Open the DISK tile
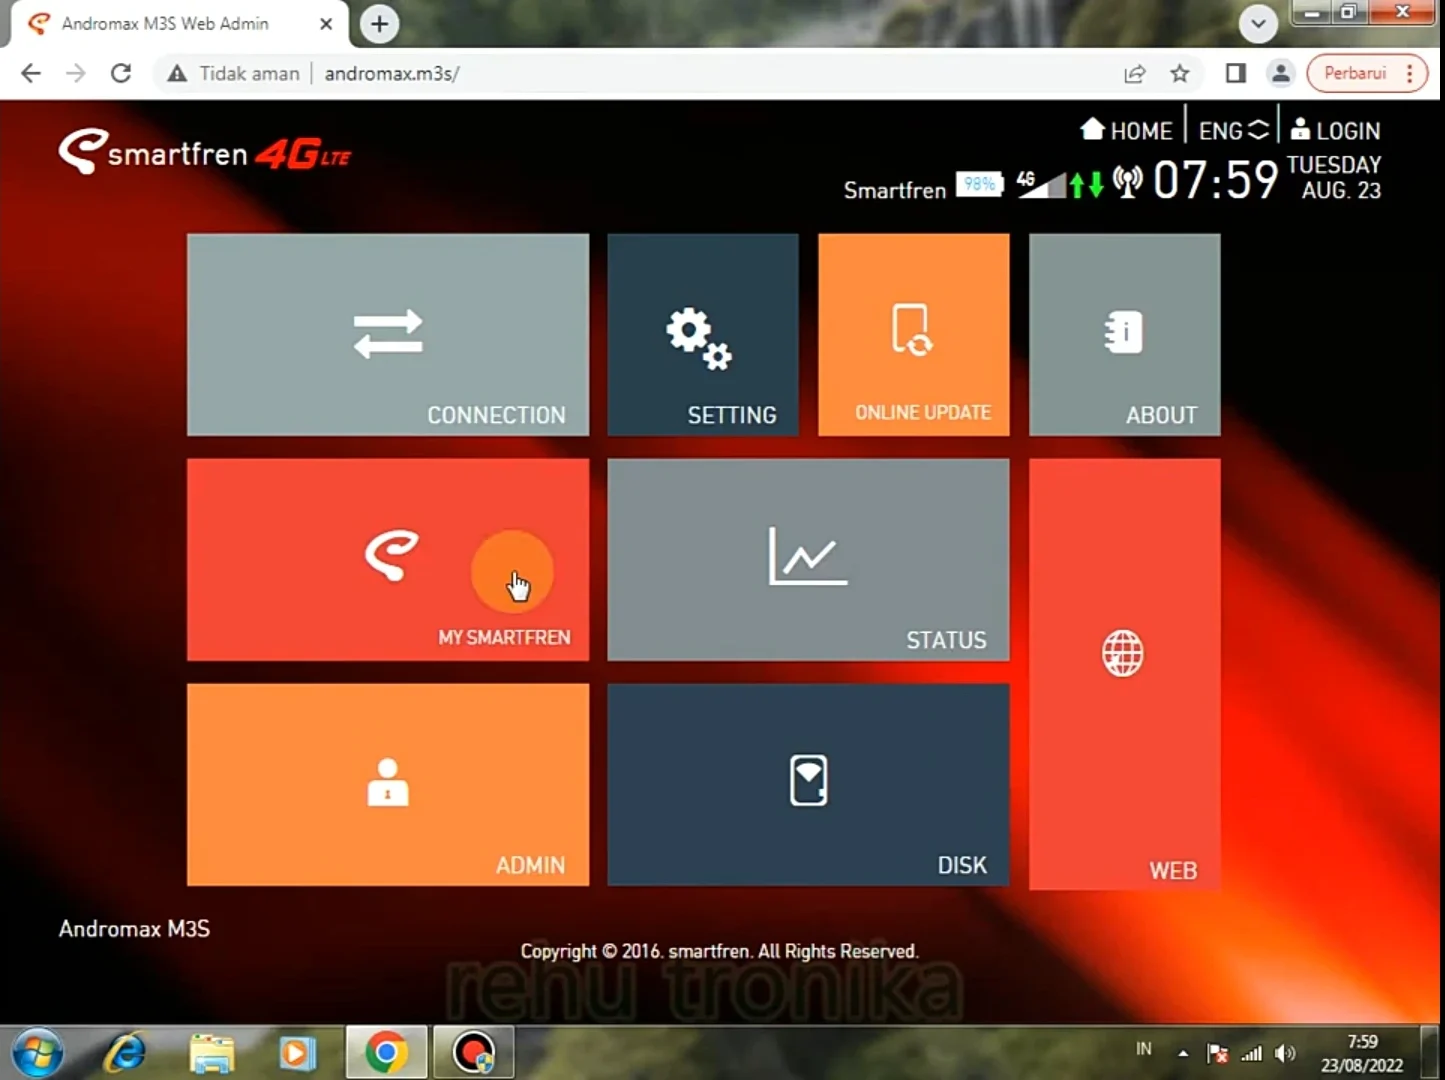The width and height of the screenshot is (1445, 1080). click(x=808, y=785)
